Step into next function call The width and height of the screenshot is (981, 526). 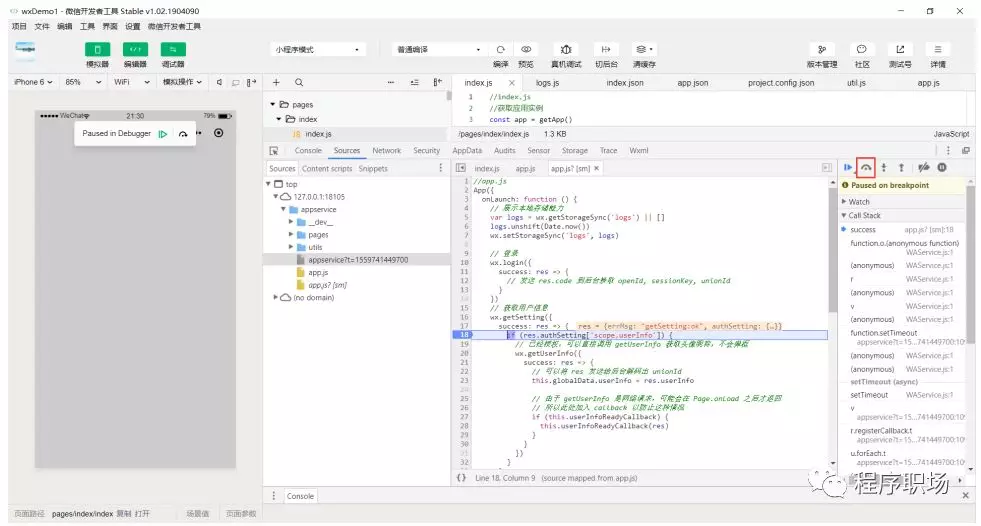click(x=883, y=167)
